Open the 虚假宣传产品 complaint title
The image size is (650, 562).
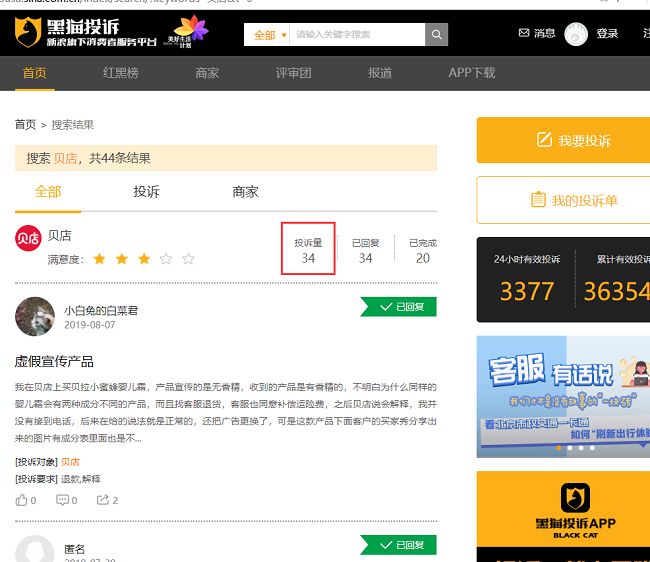pos(55,361)
